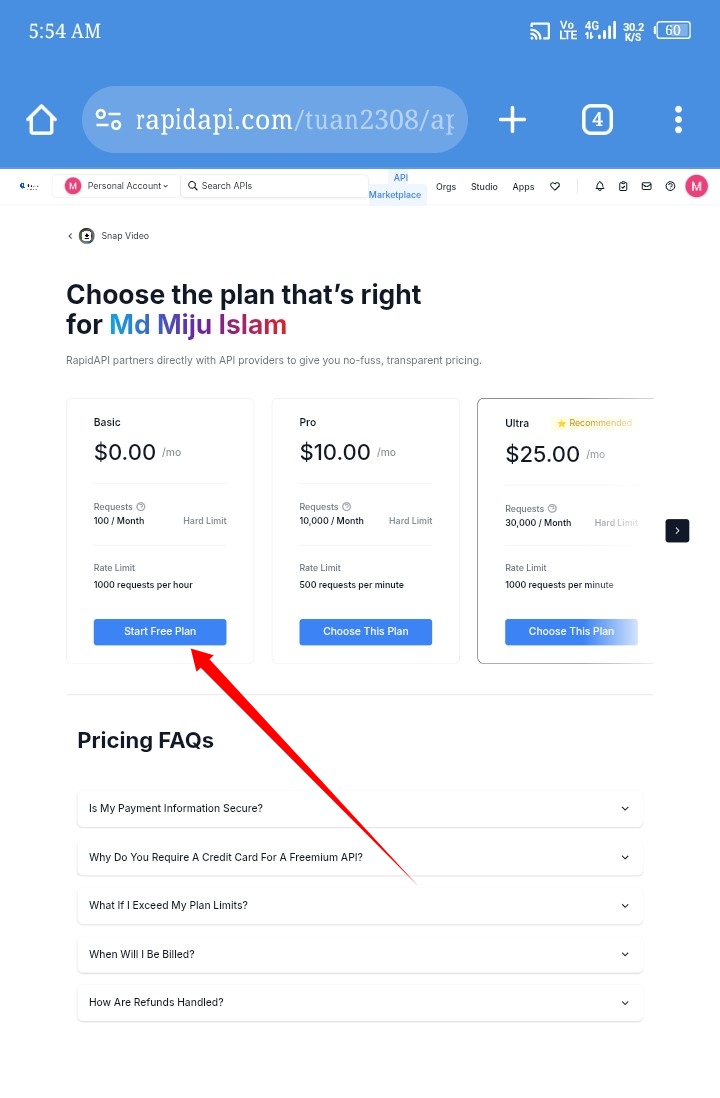720x1098 pixels.
Task: Expand 'When Will I Be Billed?' question
Action: [360, 954]
